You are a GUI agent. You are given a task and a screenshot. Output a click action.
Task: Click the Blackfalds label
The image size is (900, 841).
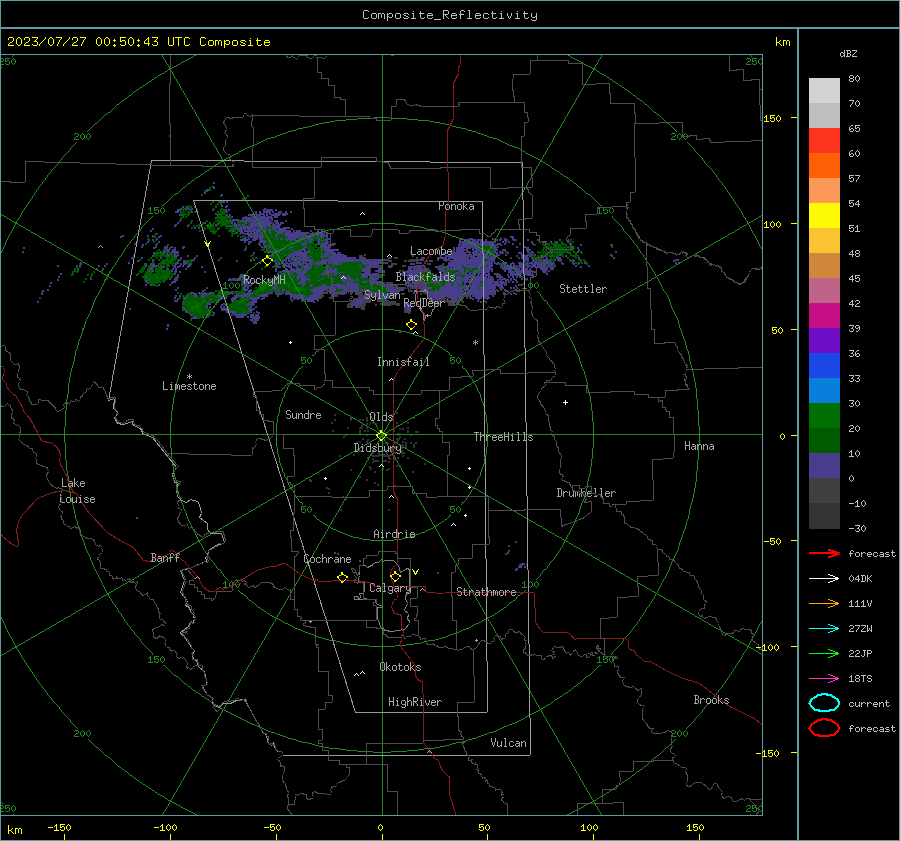[425, 277]
